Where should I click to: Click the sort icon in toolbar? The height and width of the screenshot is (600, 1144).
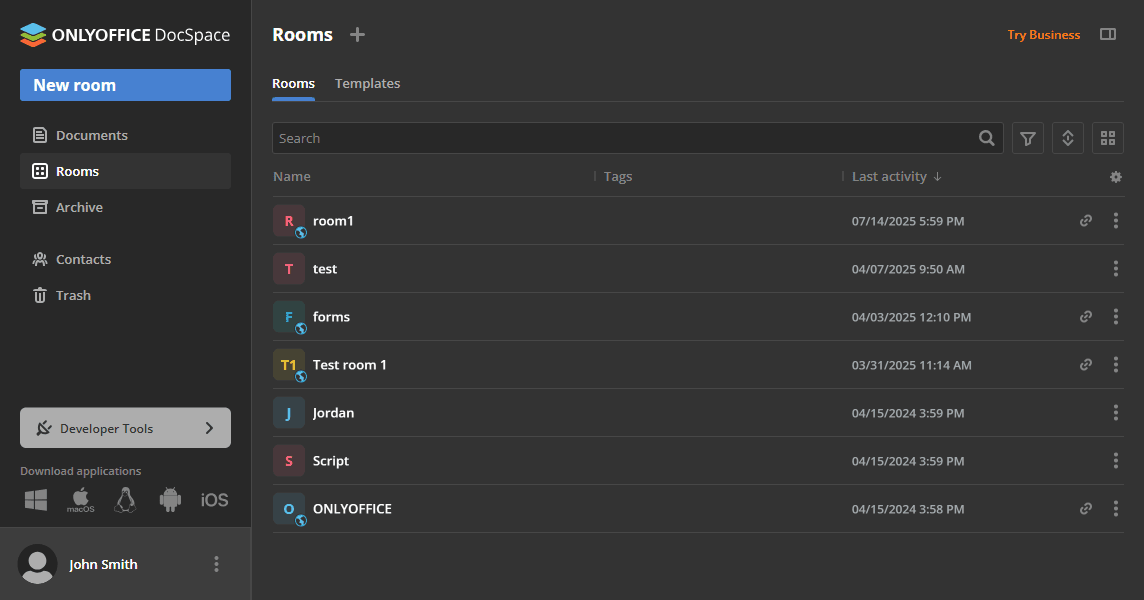(1068, 138)
